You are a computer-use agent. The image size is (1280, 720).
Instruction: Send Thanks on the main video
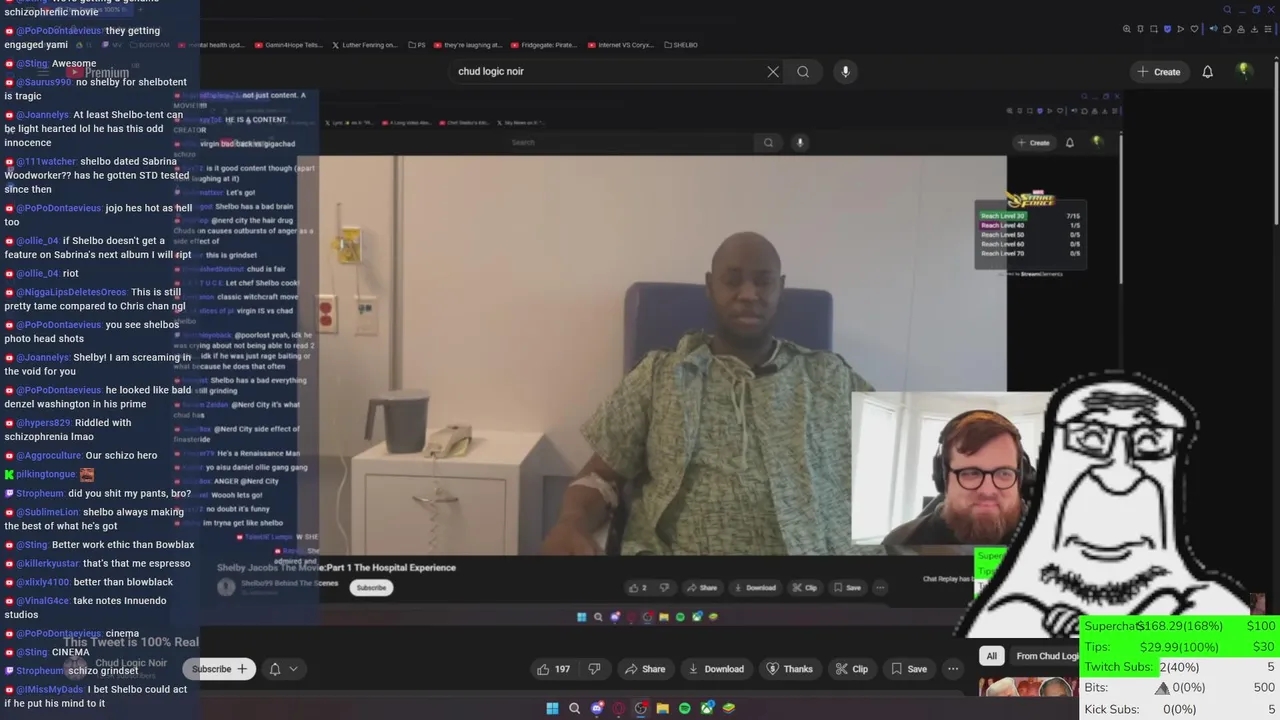pos(789,669)
